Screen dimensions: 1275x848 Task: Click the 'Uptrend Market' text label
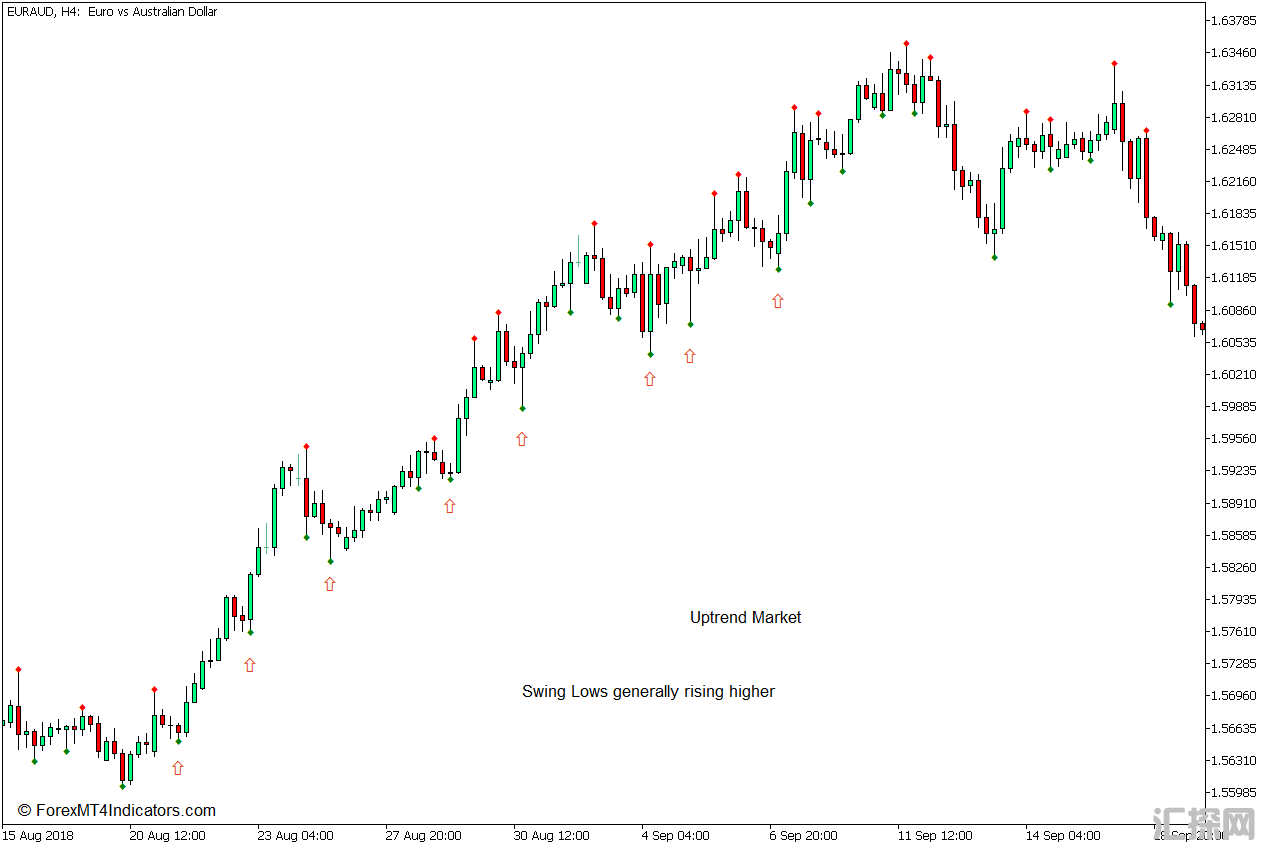[745, 618]
